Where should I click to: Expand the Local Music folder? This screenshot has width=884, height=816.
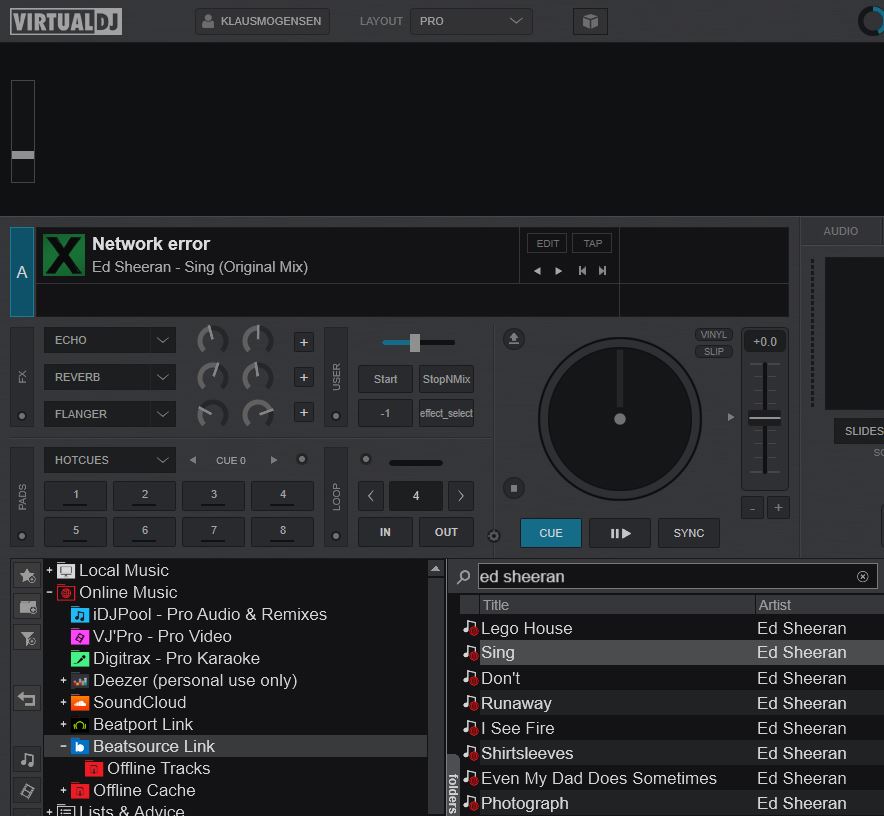[50, 570]
